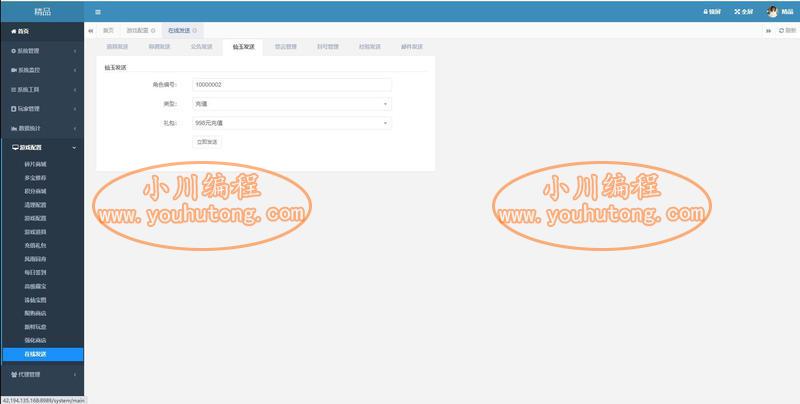Screen dimensions: 800x404
Task: Expand the 数据统计 menu arrow
Action: tap(75, 128)
